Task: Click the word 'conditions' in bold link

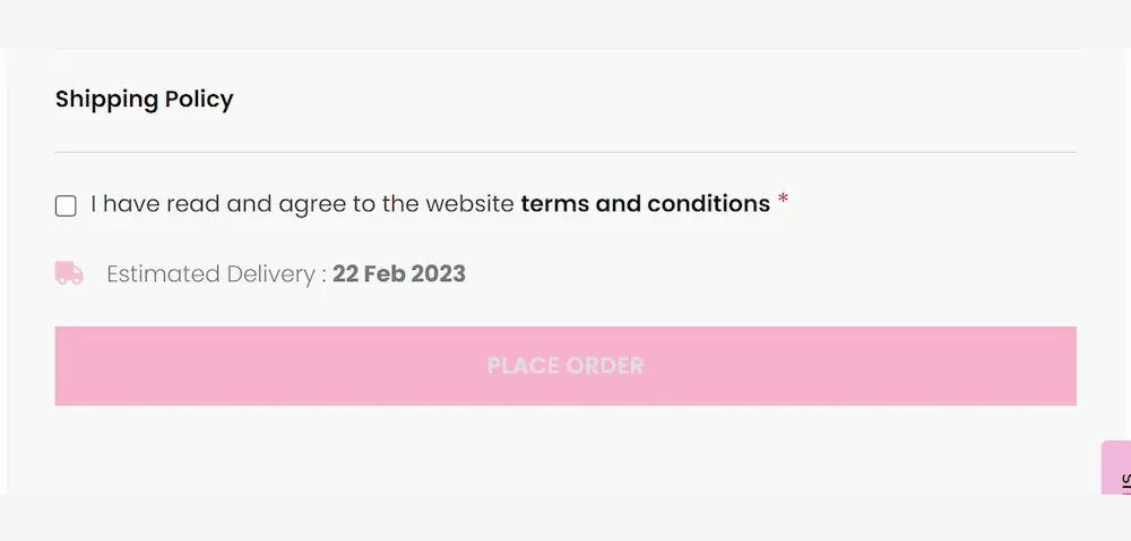Action: 708,204
